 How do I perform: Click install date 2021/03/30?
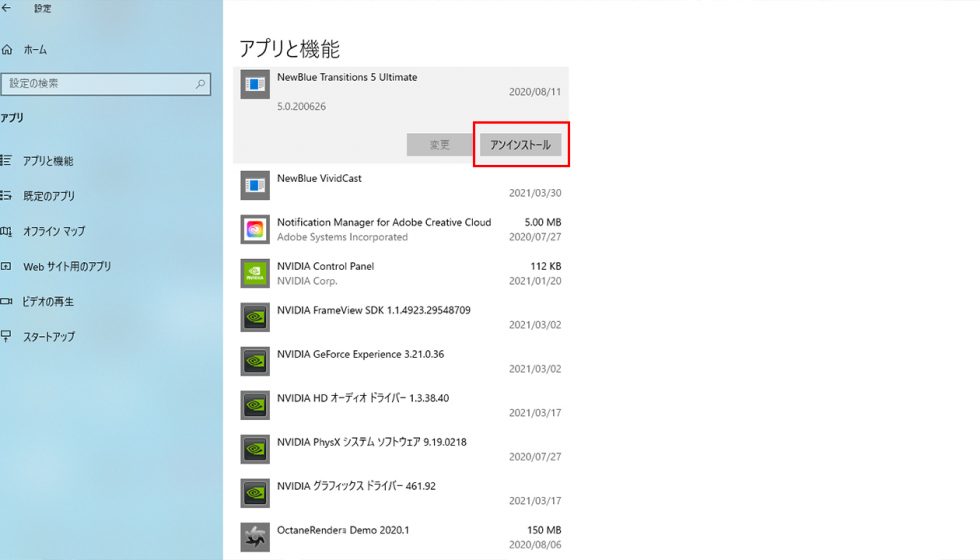[x=535, y=193]
